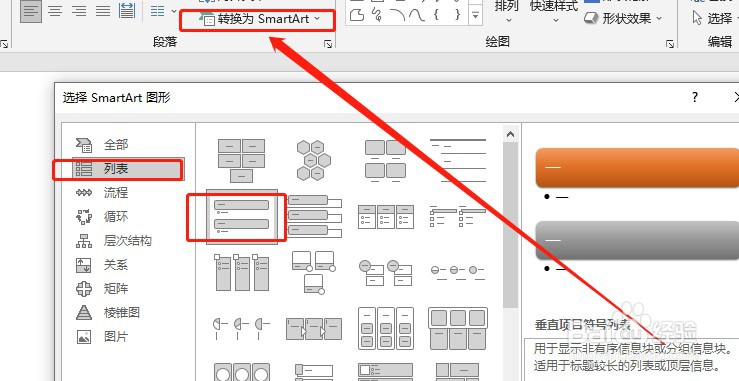Choose the vertical box list layout
The image size is (739, 381).
point(314,216)
